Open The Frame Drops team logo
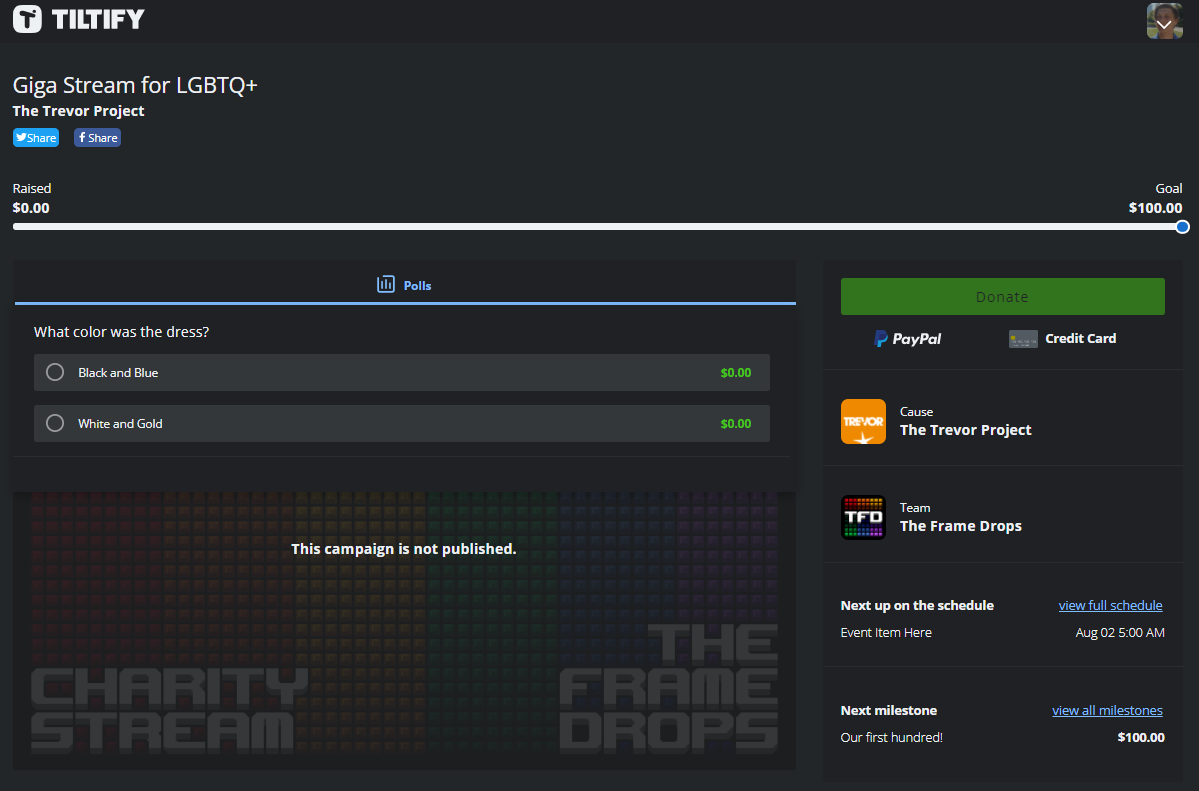1199x791 pixels. [x=863, y=518]
